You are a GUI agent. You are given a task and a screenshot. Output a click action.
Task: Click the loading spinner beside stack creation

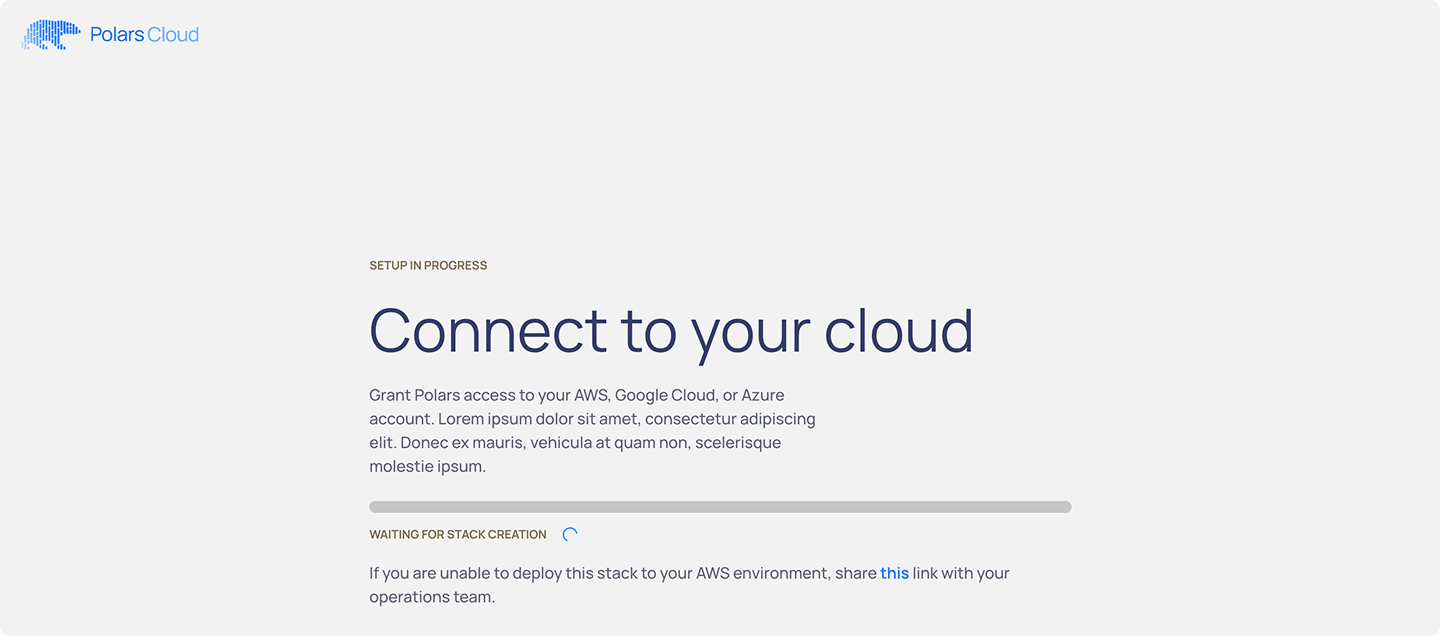[570, 534]
